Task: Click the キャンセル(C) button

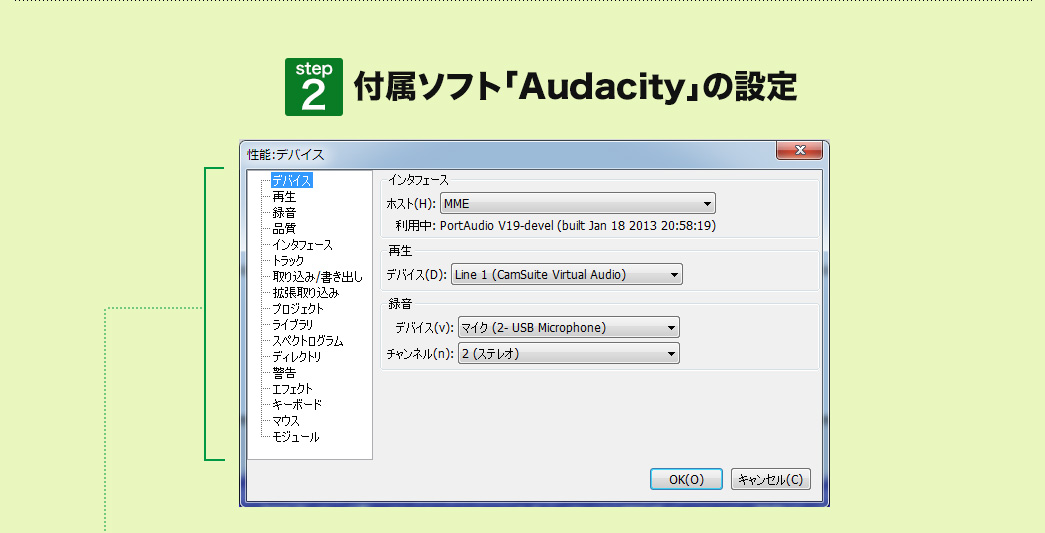Action: click(x=770, y=479)
